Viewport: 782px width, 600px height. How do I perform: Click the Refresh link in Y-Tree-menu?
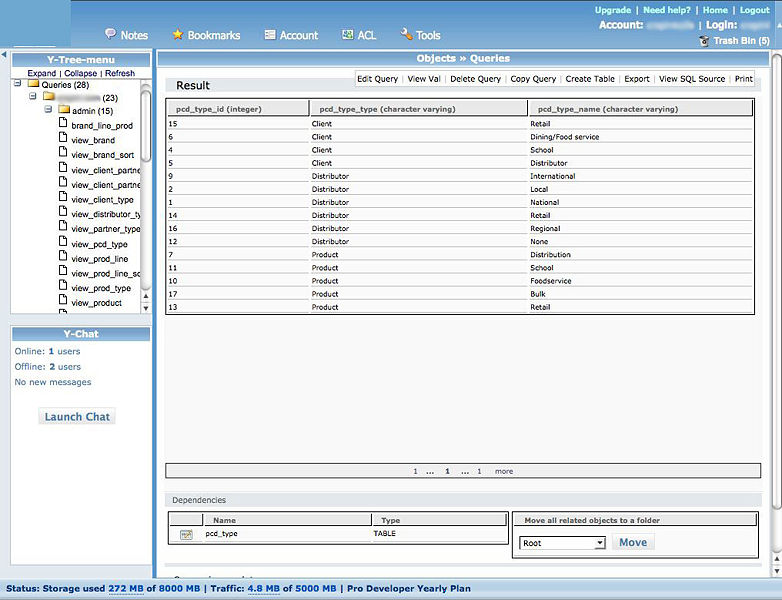(x=120, y=73)
